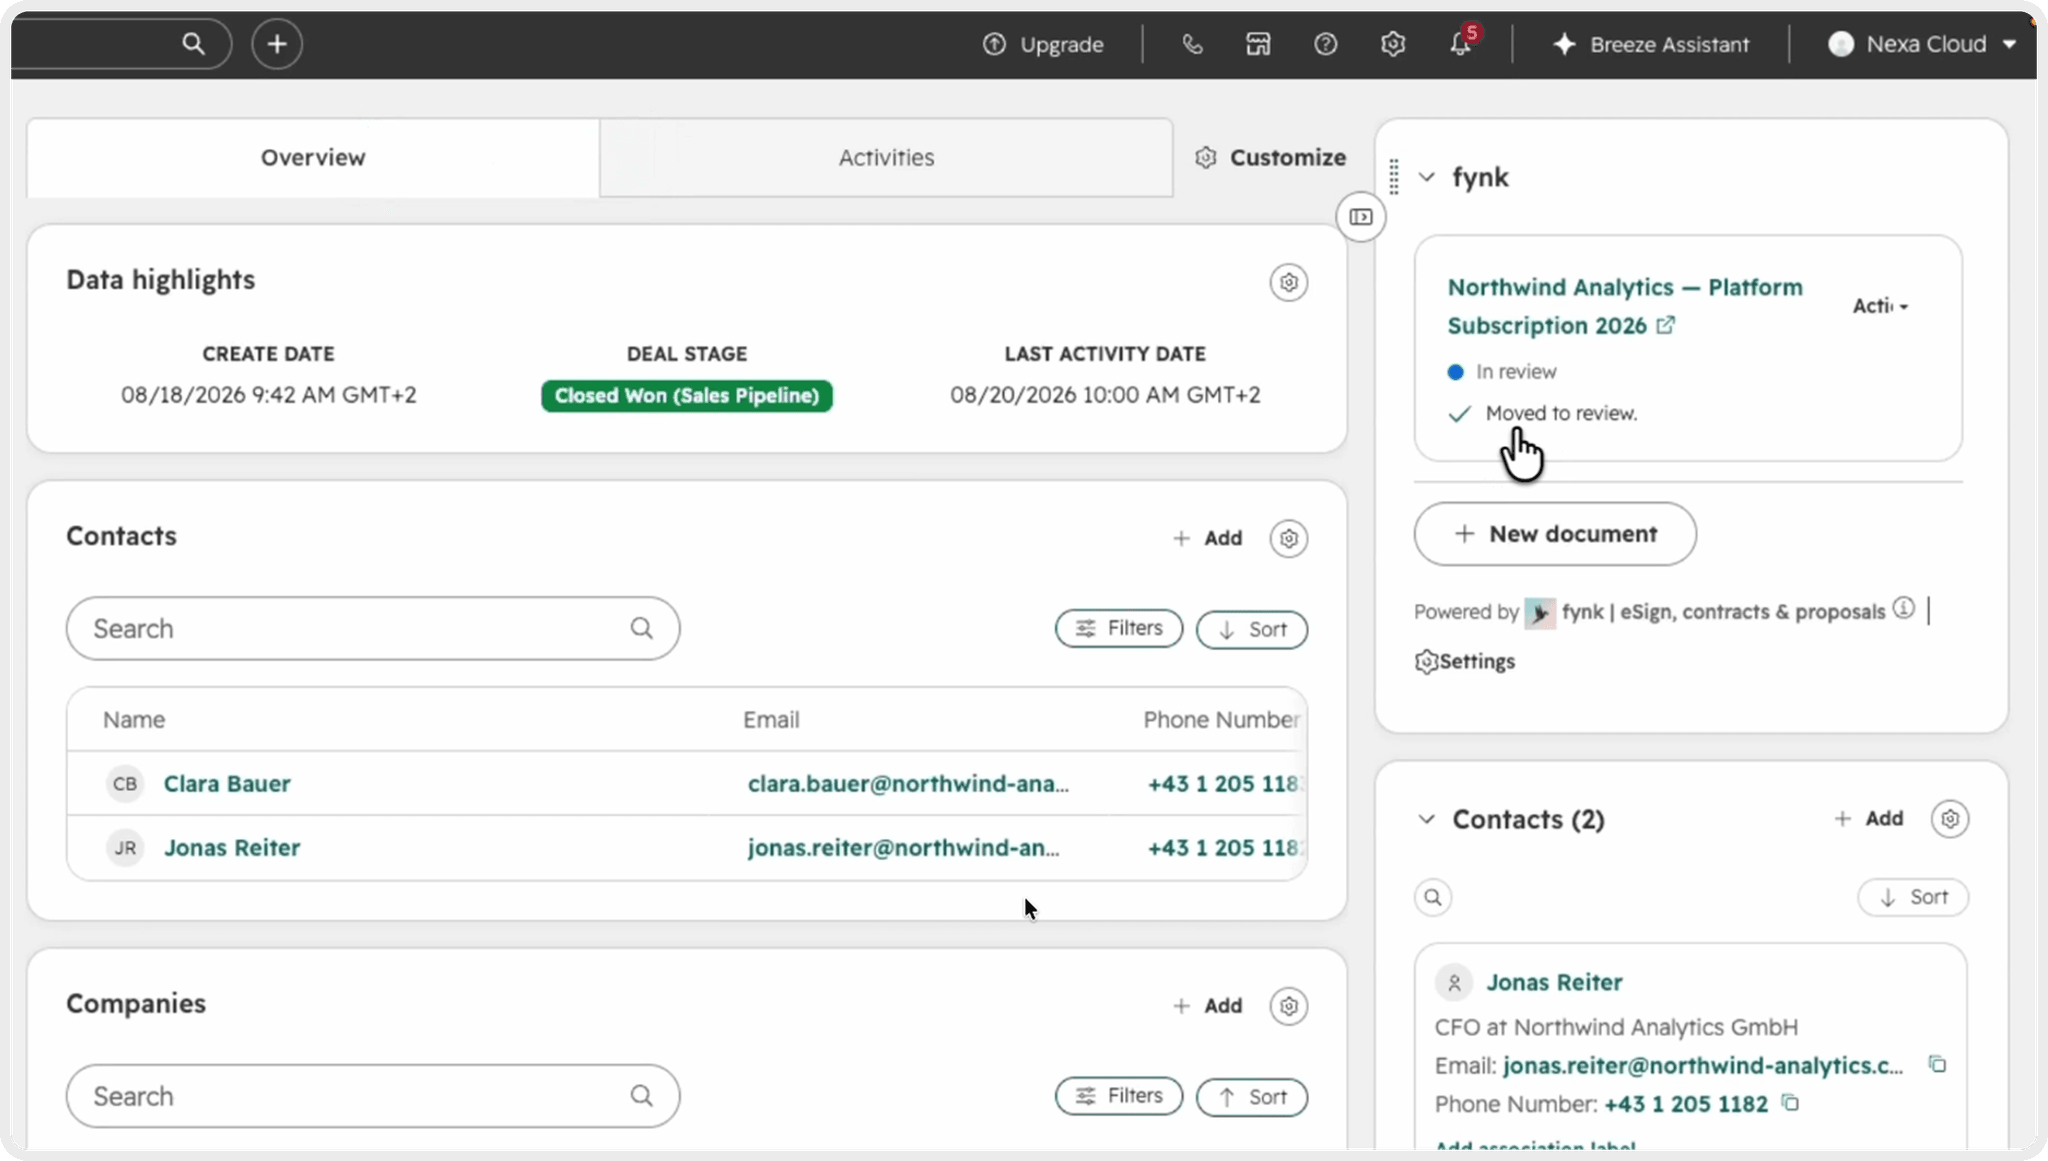Click New document
Viewport: 2048px width, 1161px height.
[1555, 534]
